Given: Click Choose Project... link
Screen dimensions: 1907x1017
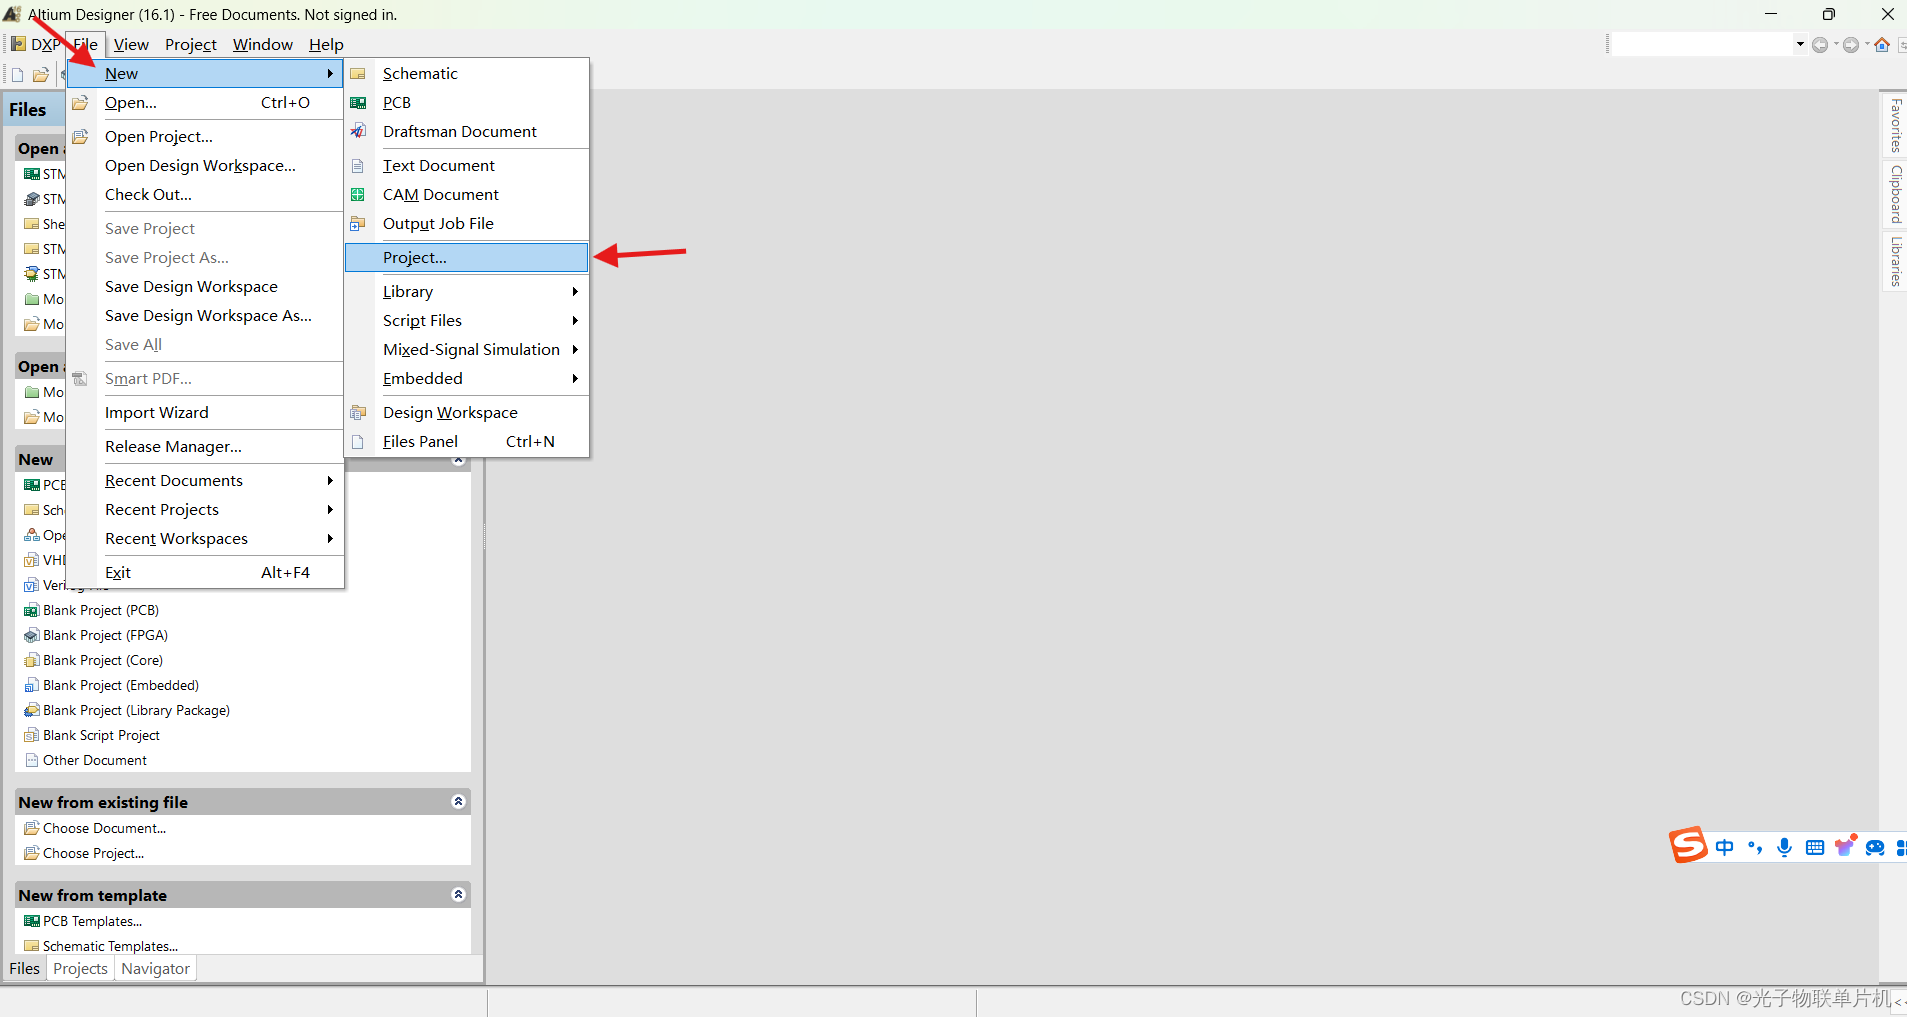Looking at the screenshot, I should [x=94, y=854].
